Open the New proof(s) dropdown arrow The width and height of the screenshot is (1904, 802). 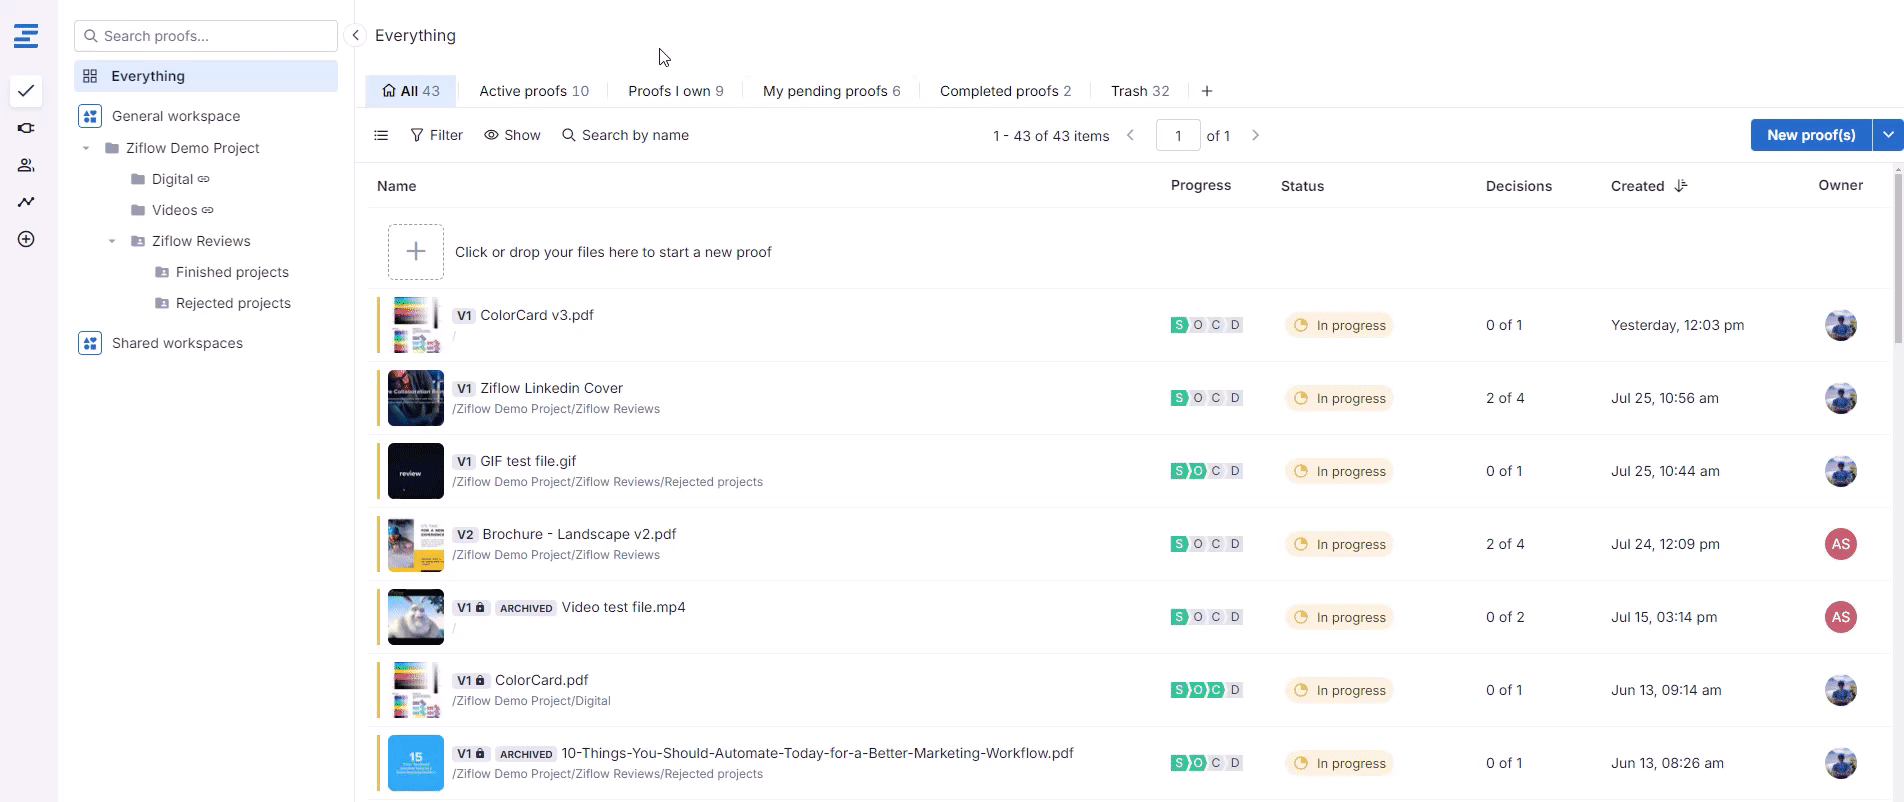tap(1887, 135)
